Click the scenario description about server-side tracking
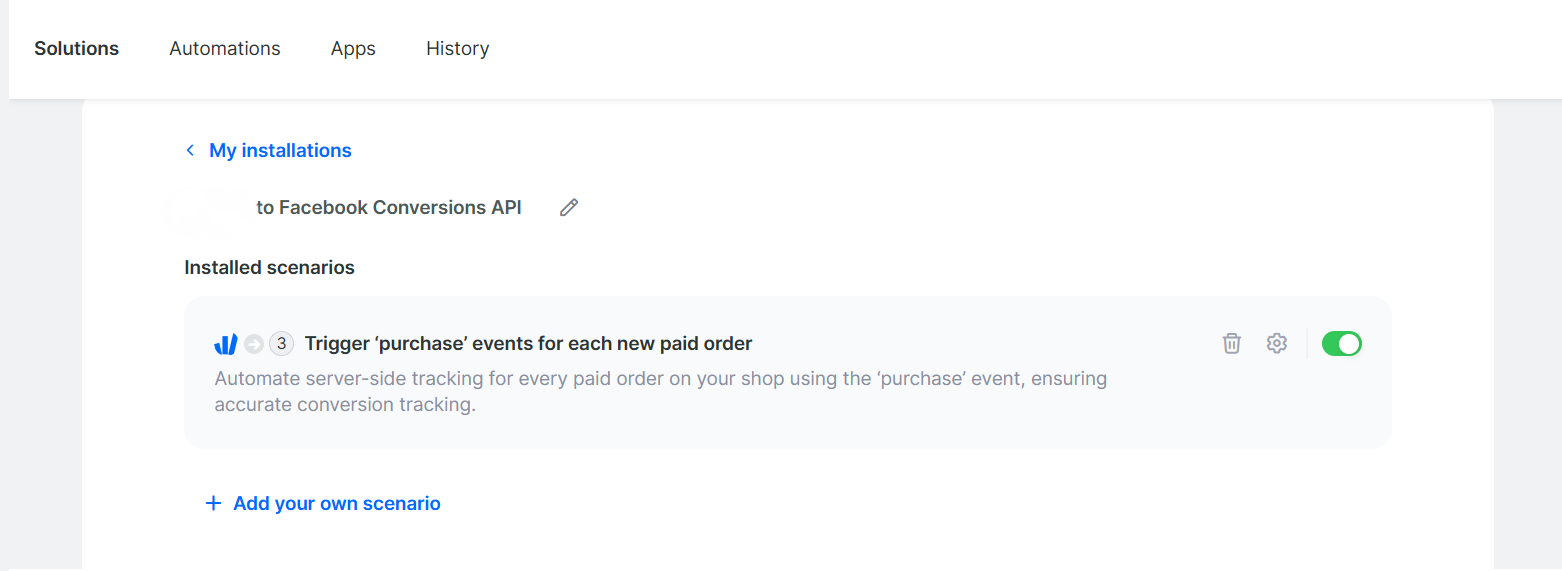The height and width of the screenshot is (571, 1562). 661,392
